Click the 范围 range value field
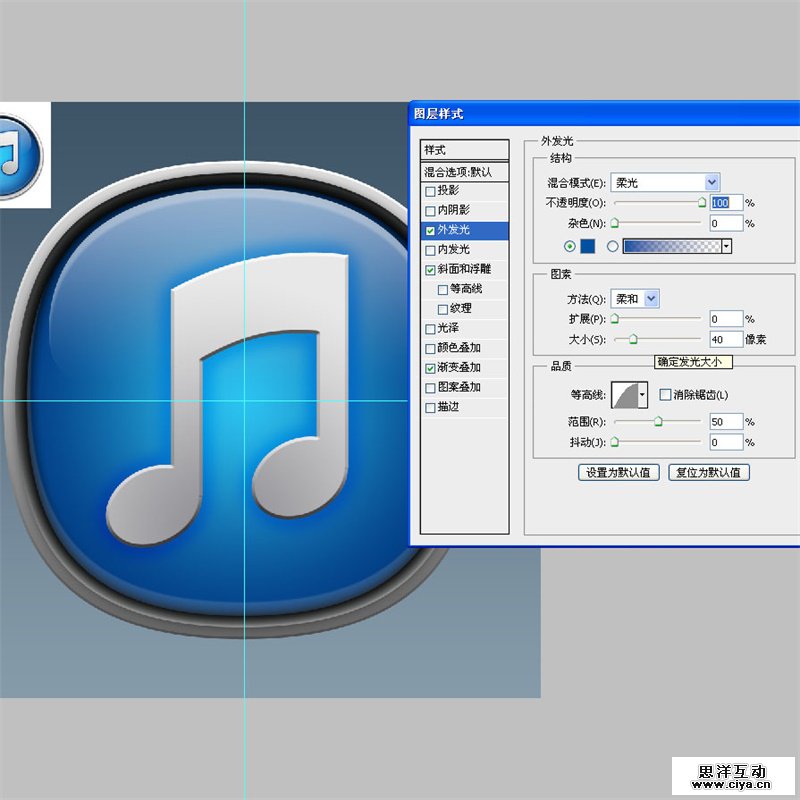Viewport: 800px width, 800px height. coord(726,422)
